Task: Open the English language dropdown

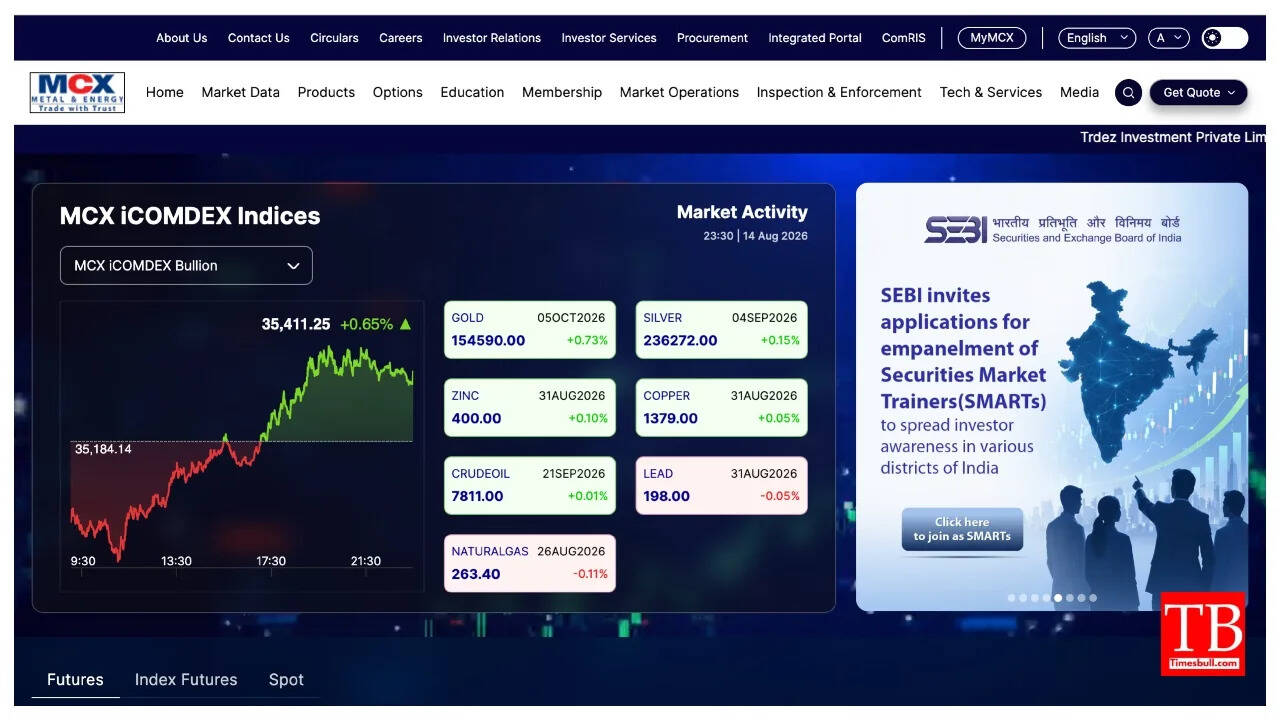Action: pyautogui.click(x=1097, y=38)
